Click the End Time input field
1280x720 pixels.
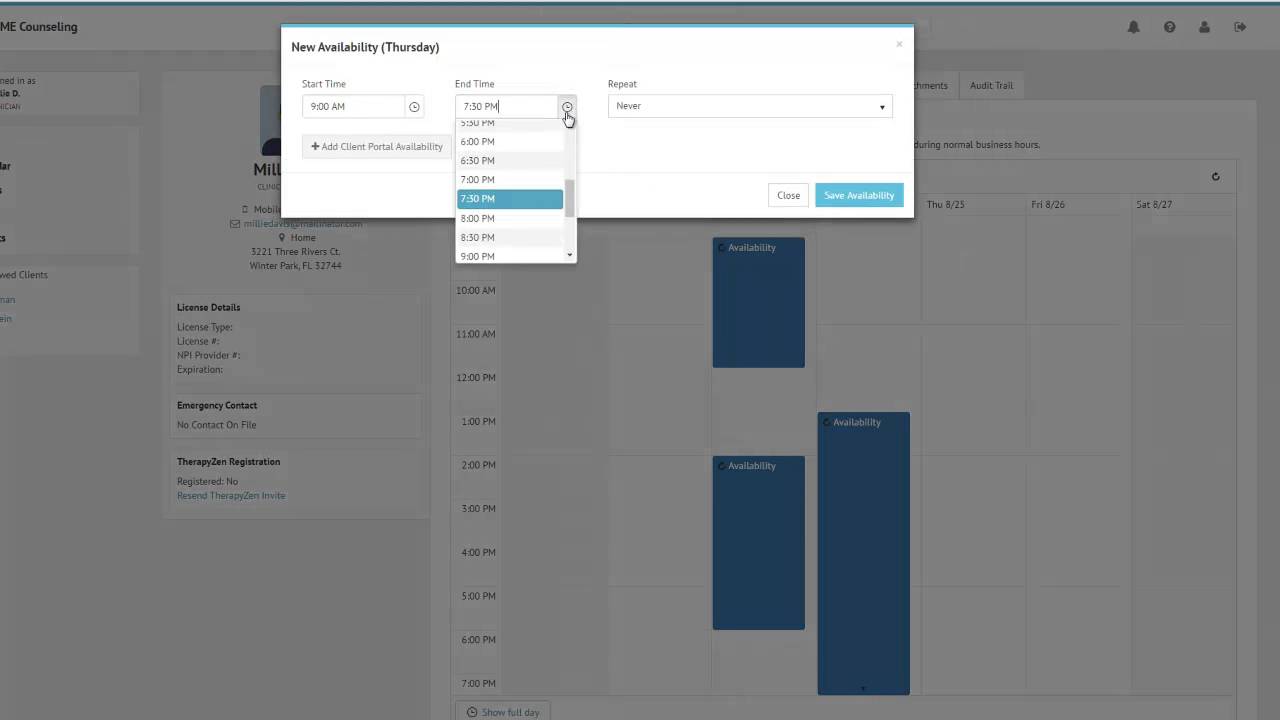pyautogui.click(x=507, y=107)
